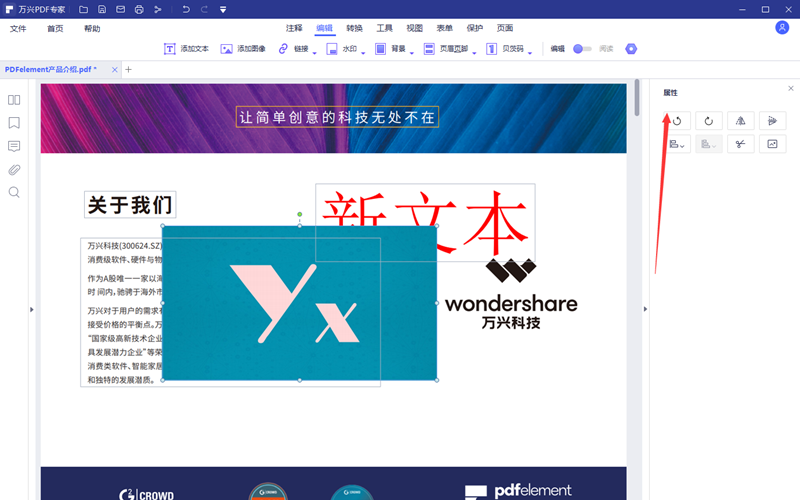Open the thumbnails panel in left sidebar
The width and height of the screenshot is (800, 500).
[x=14, y=100]
